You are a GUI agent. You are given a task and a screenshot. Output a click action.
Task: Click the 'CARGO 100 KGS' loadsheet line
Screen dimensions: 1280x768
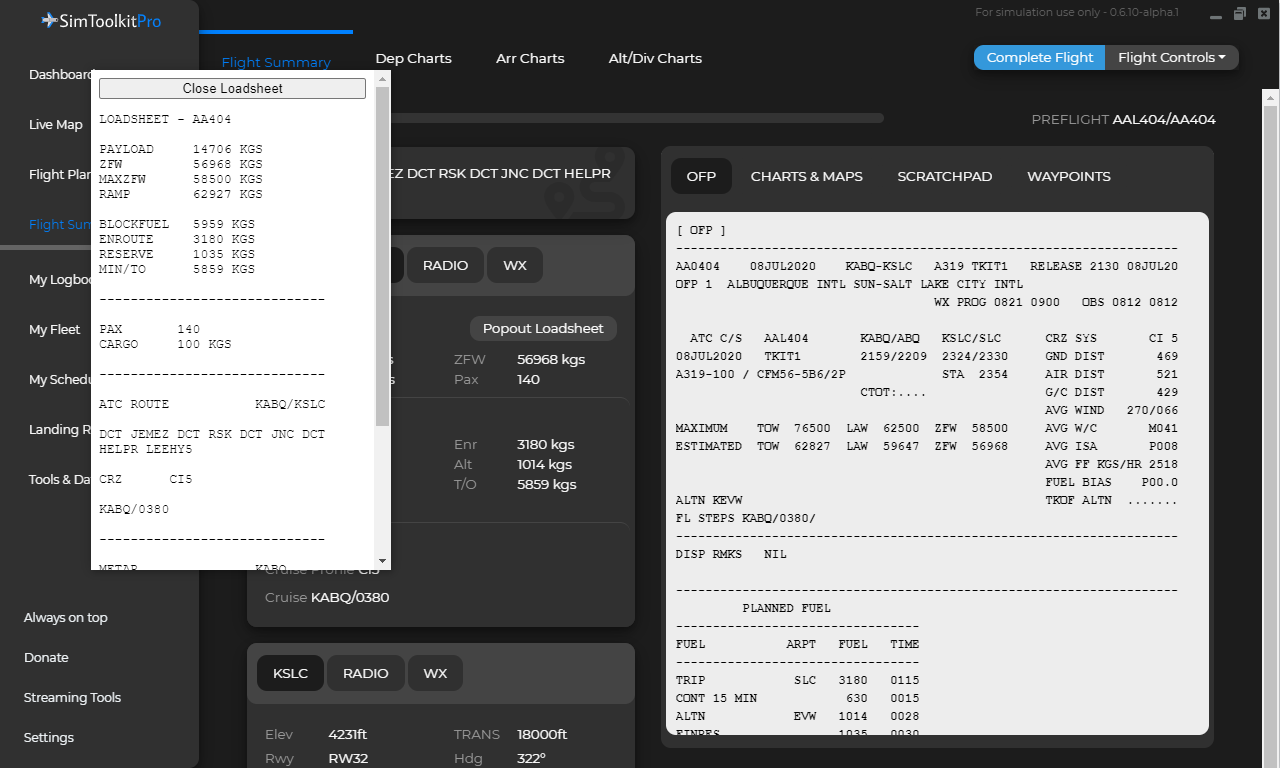[x=165, y=344]
